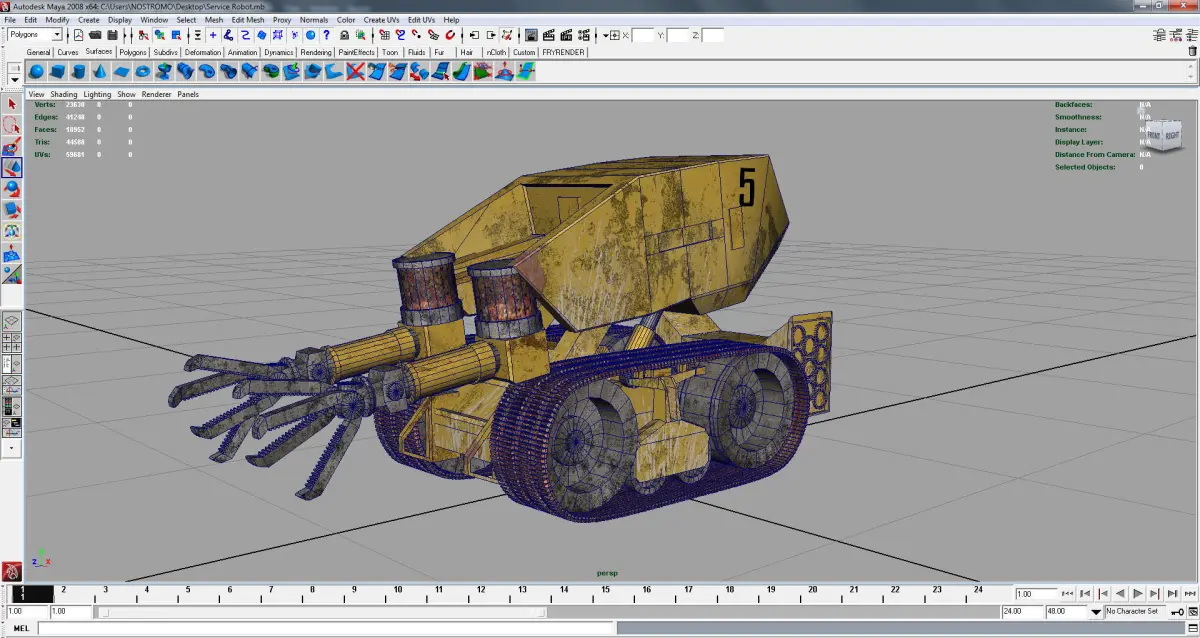Click the playback end field 24.00

click(x=1021, y=611)
